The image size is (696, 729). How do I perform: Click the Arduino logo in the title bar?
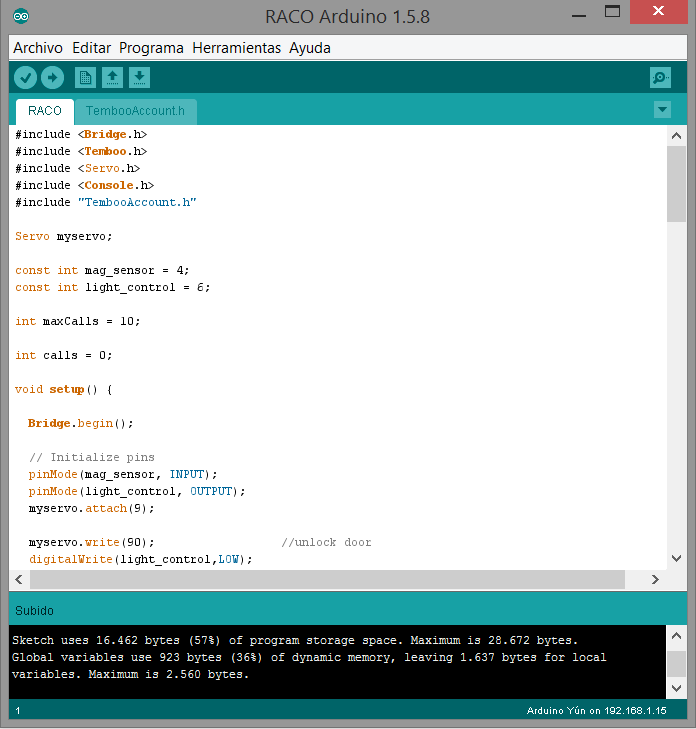(x=21, y=17)
